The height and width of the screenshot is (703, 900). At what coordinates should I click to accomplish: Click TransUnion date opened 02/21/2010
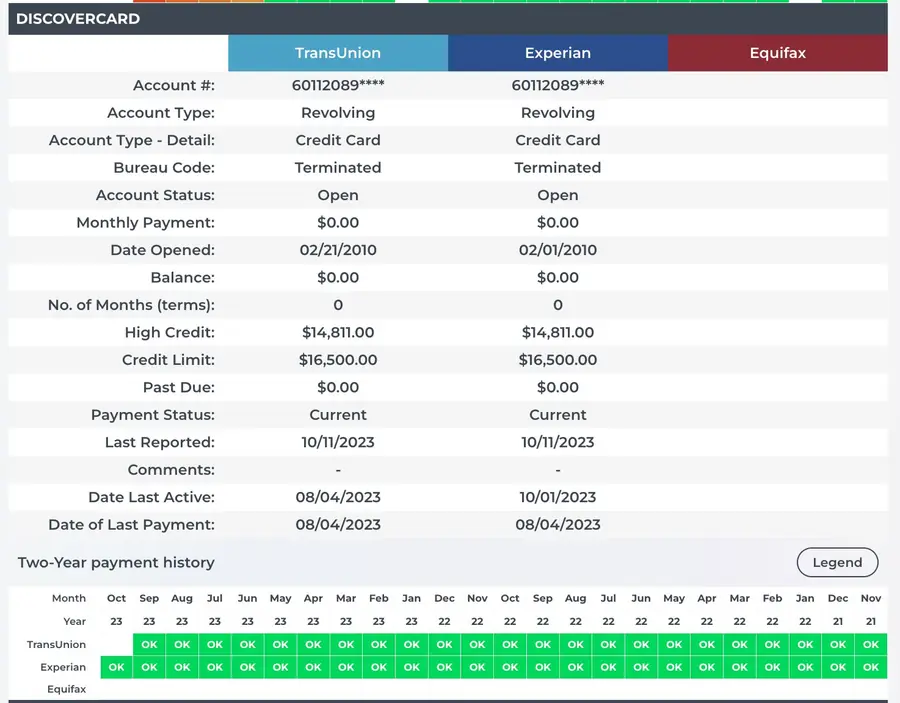coord(338,250)
